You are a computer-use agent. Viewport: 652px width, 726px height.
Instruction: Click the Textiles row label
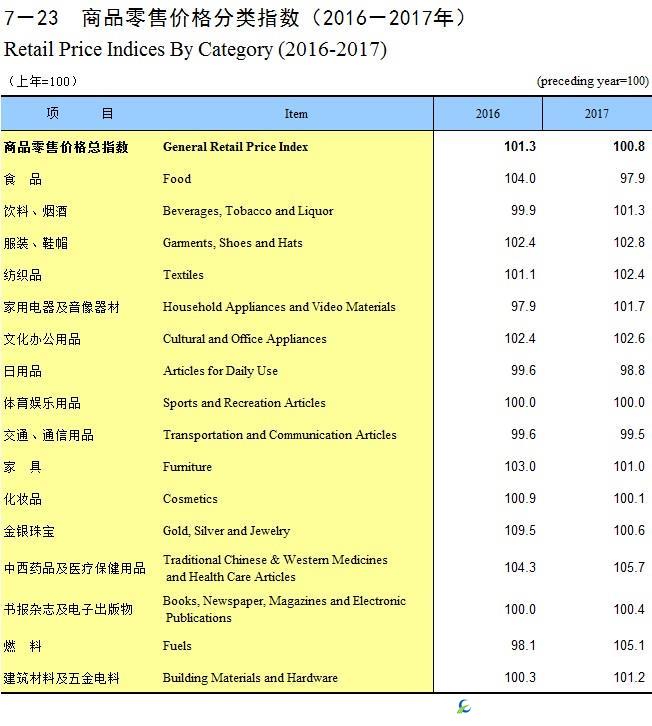tap(183, 275)
